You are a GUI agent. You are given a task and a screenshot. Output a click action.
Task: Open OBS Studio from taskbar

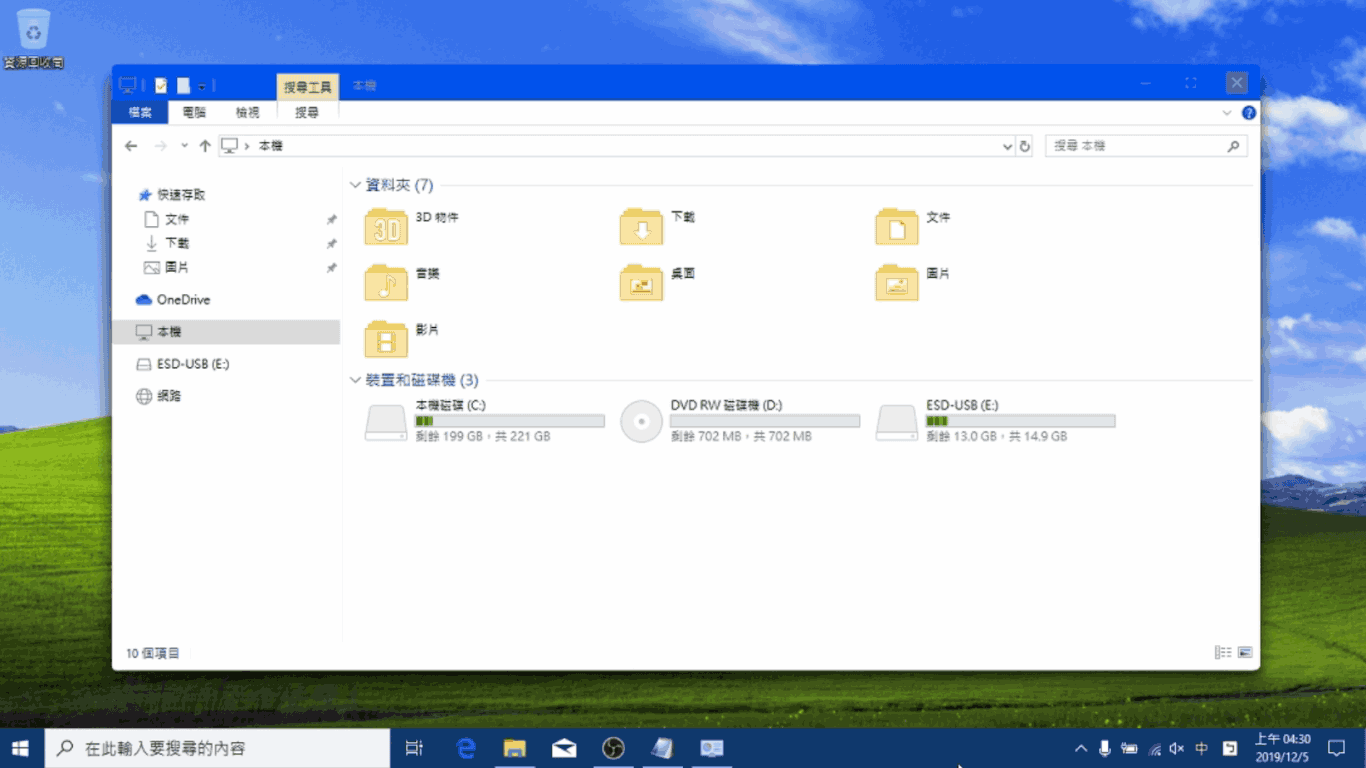click(x=613, y=748)
